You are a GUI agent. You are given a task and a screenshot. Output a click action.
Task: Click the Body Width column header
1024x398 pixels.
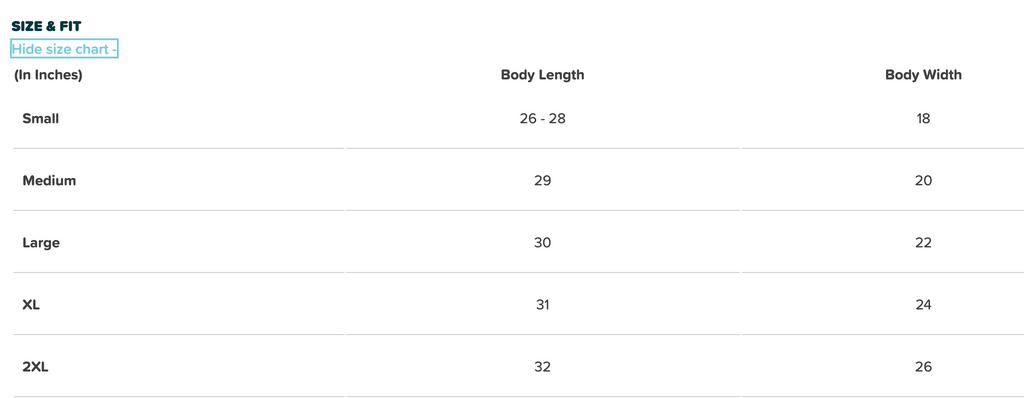923,75
